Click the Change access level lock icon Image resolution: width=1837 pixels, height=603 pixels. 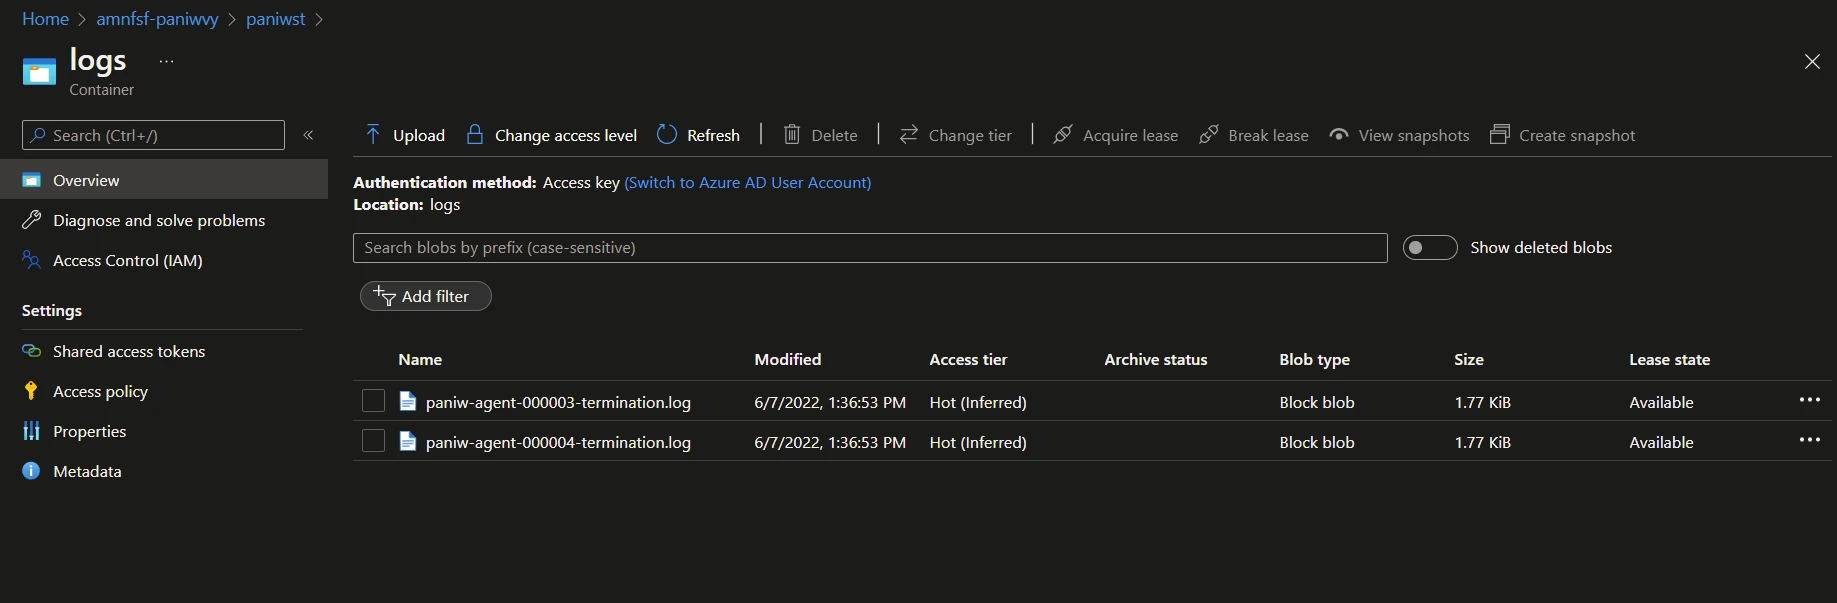pos(475,134)
